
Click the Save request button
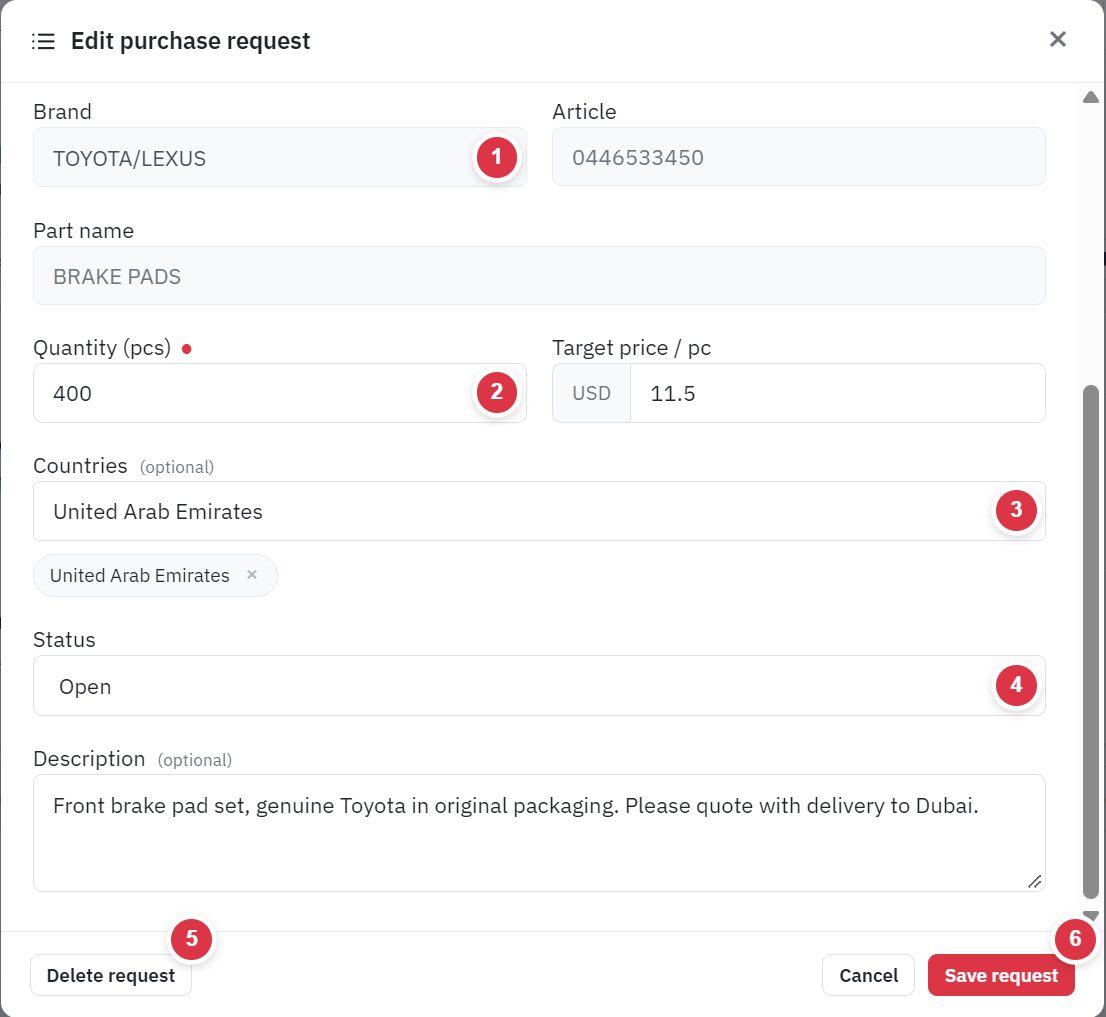(x=1001, y=975)
